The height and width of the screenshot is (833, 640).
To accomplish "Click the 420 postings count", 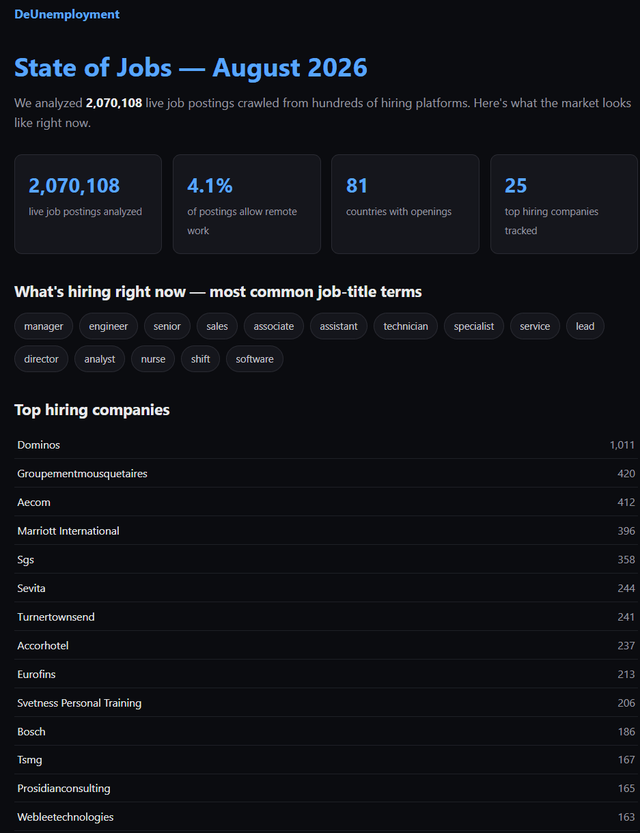I will click(x=626, y=474).
